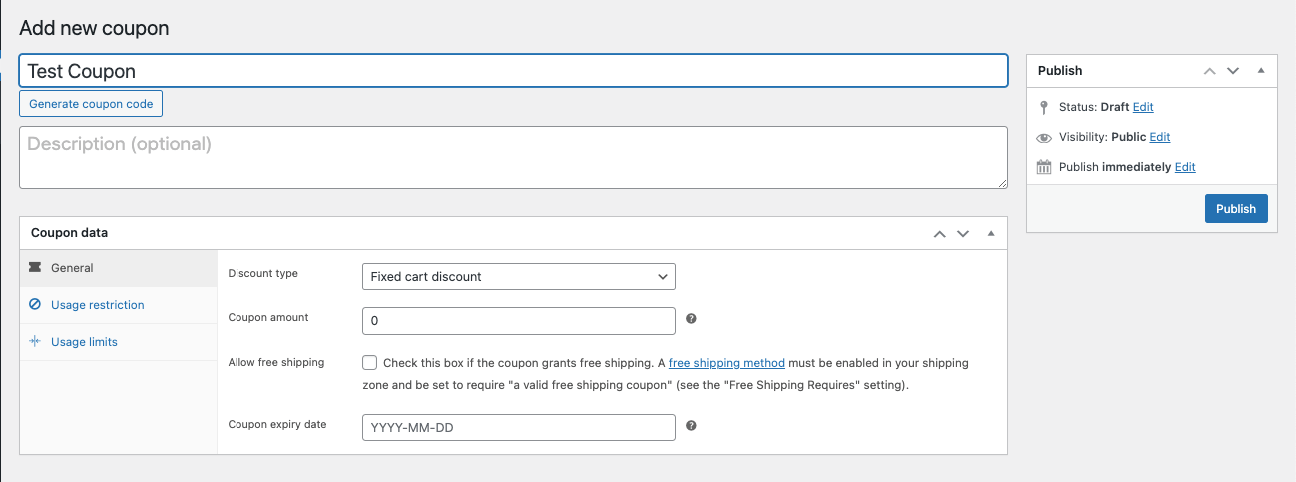This screenshot has width=1296, height=482.
Task: Collapse the Coupon data panel toggle
Action: (x=991, y=233)
